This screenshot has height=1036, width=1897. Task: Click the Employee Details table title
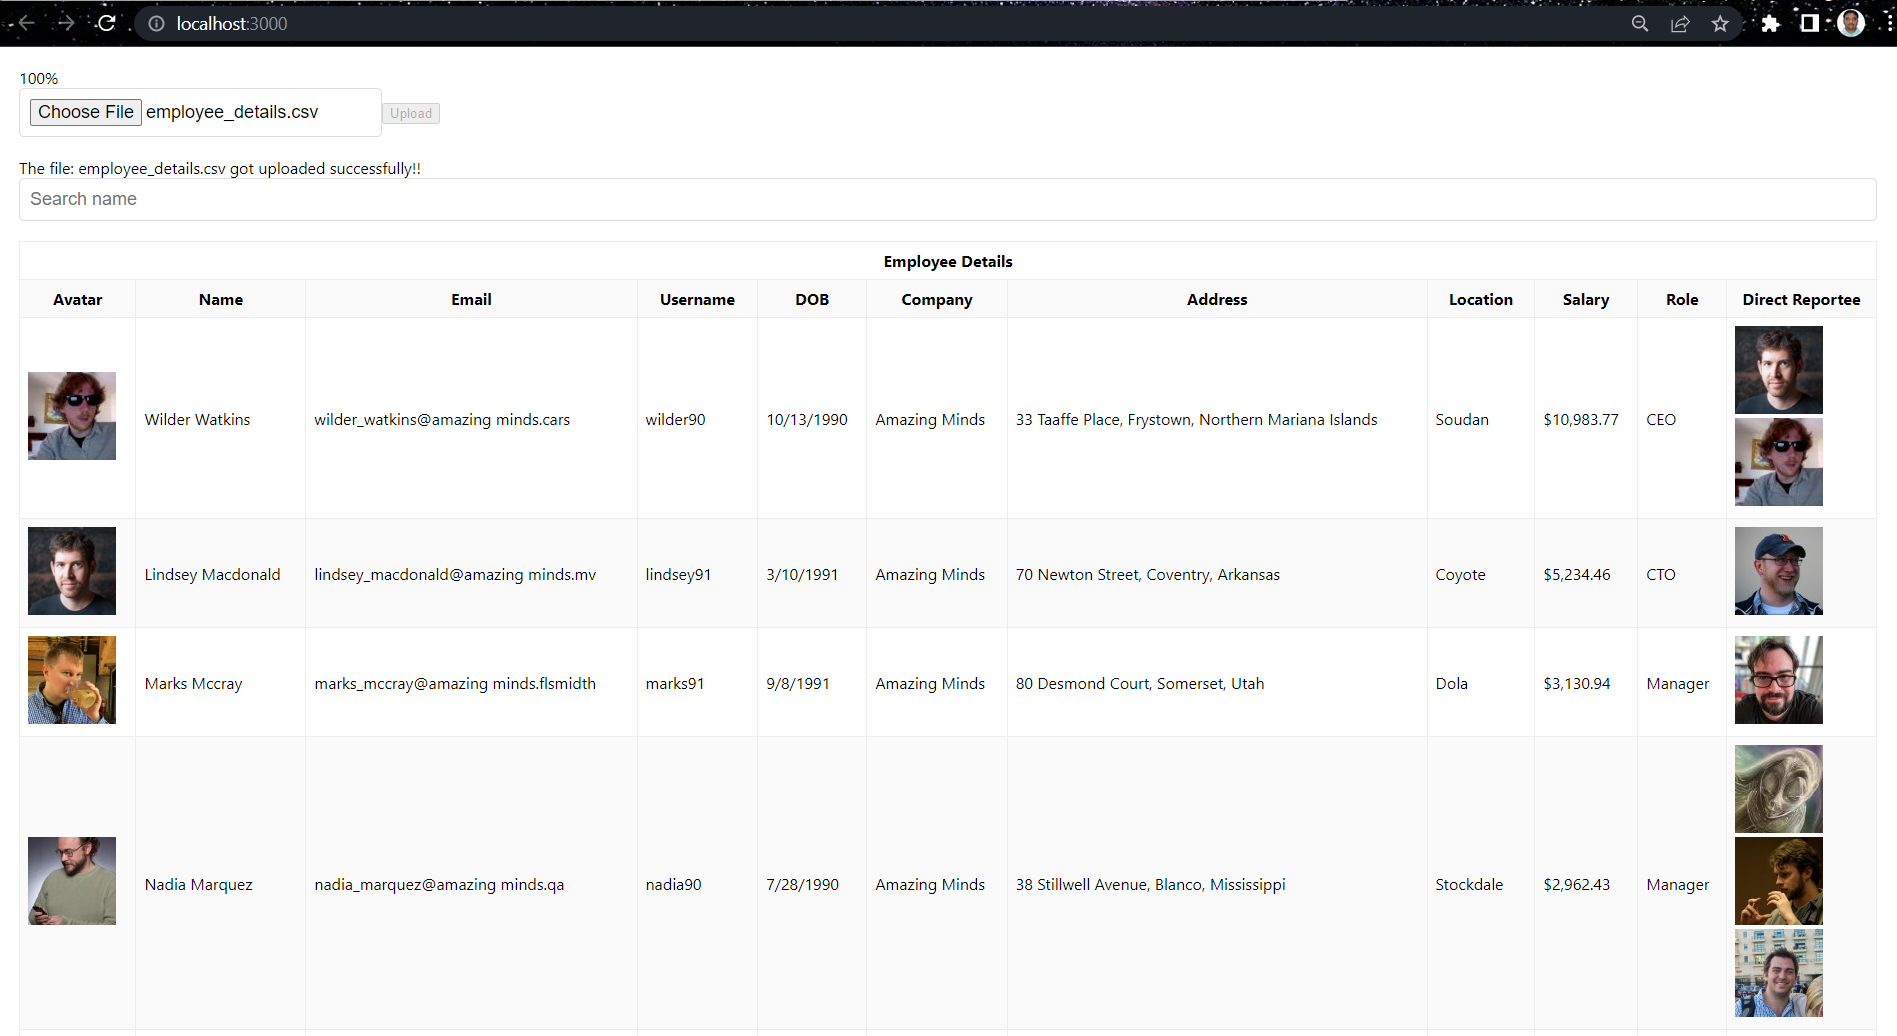pos(948,261)
